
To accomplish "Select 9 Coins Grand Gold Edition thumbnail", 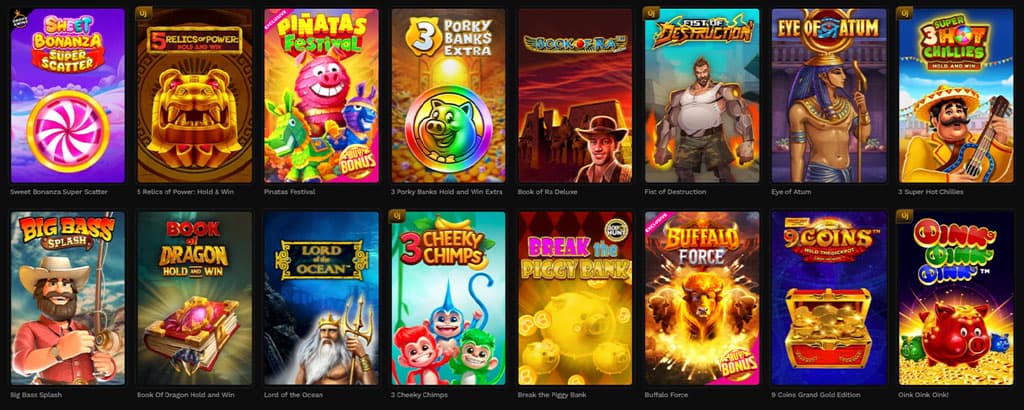I will click(x=829, y=298).
